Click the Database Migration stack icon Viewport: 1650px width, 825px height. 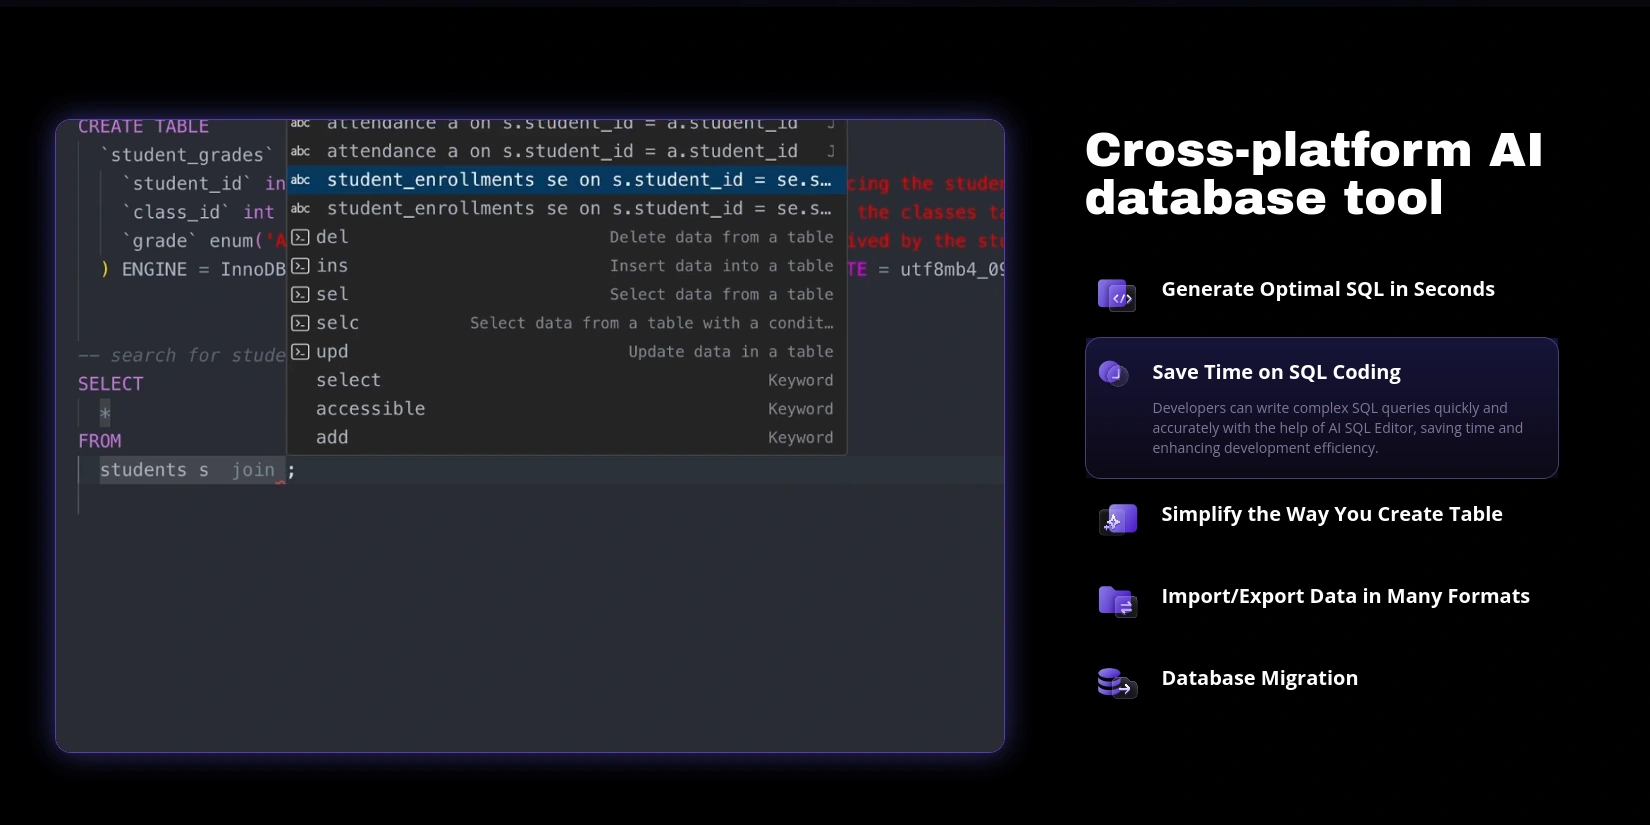click(1117, 683)
